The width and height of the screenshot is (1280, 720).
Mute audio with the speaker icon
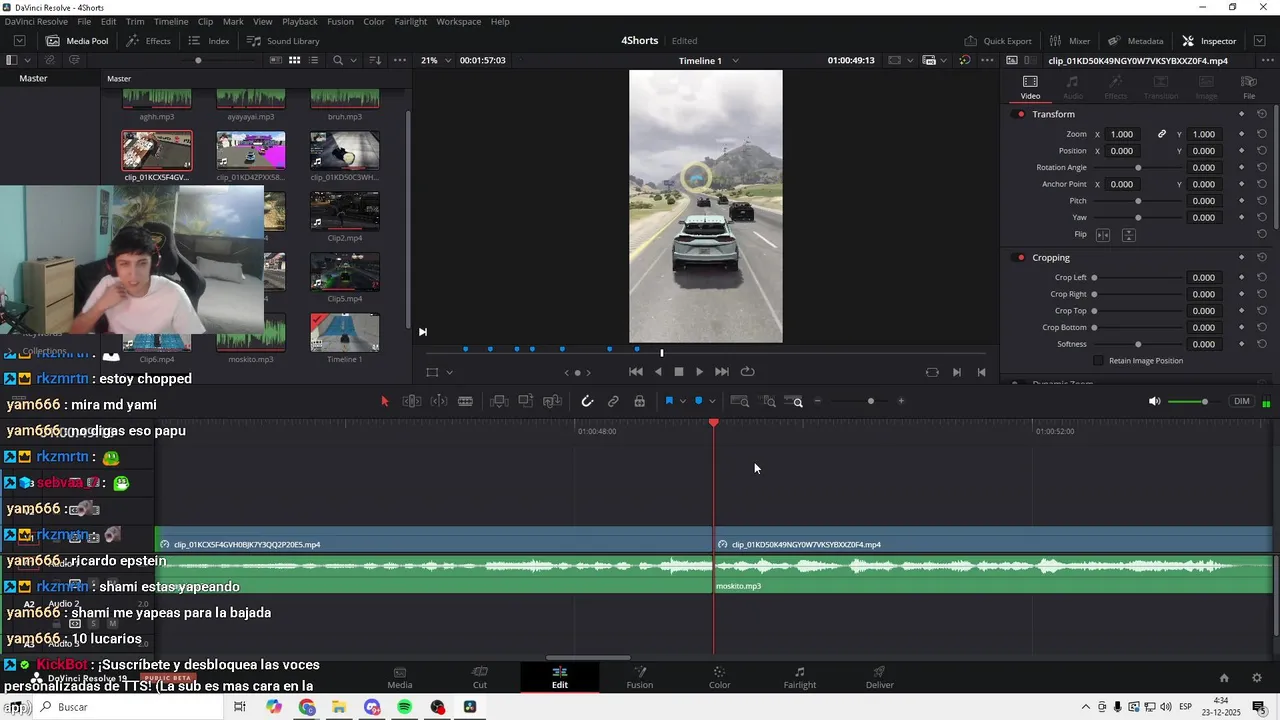[1154, 401]
